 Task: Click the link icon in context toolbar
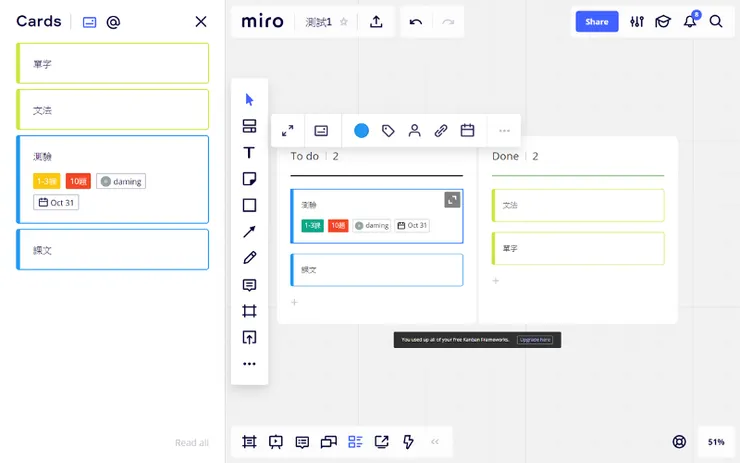pos(441,131)
